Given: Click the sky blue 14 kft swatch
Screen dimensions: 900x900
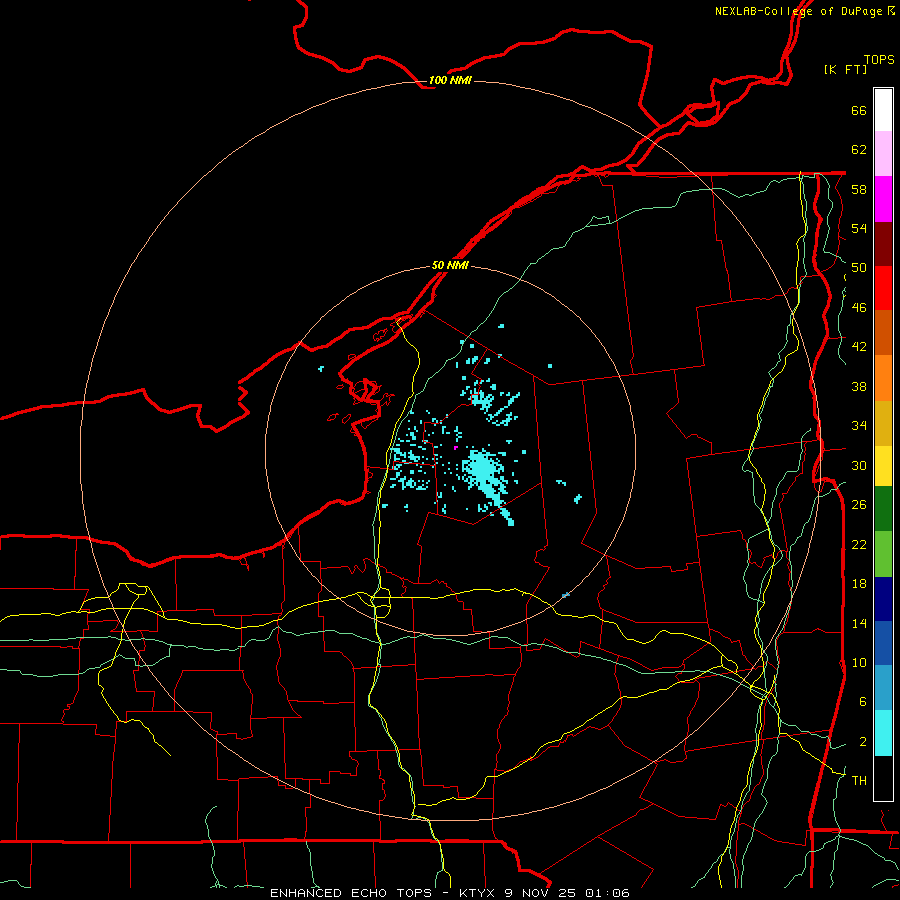Looking at the screenshot, I should [x=883, y=688].
